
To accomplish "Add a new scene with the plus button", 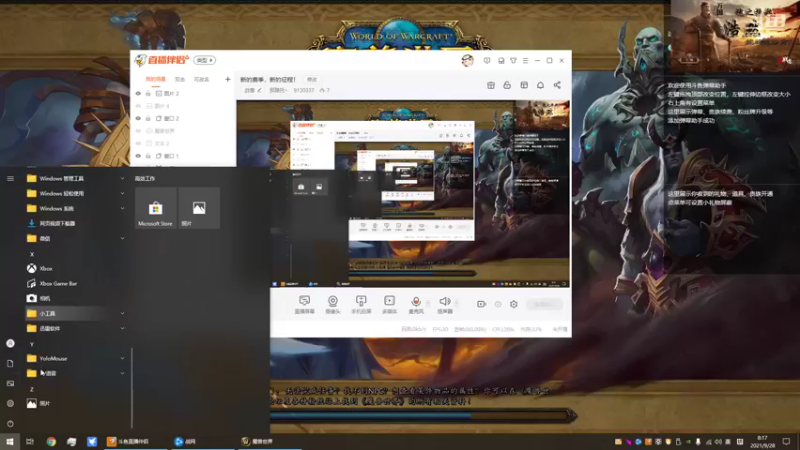I will (228, 79).
